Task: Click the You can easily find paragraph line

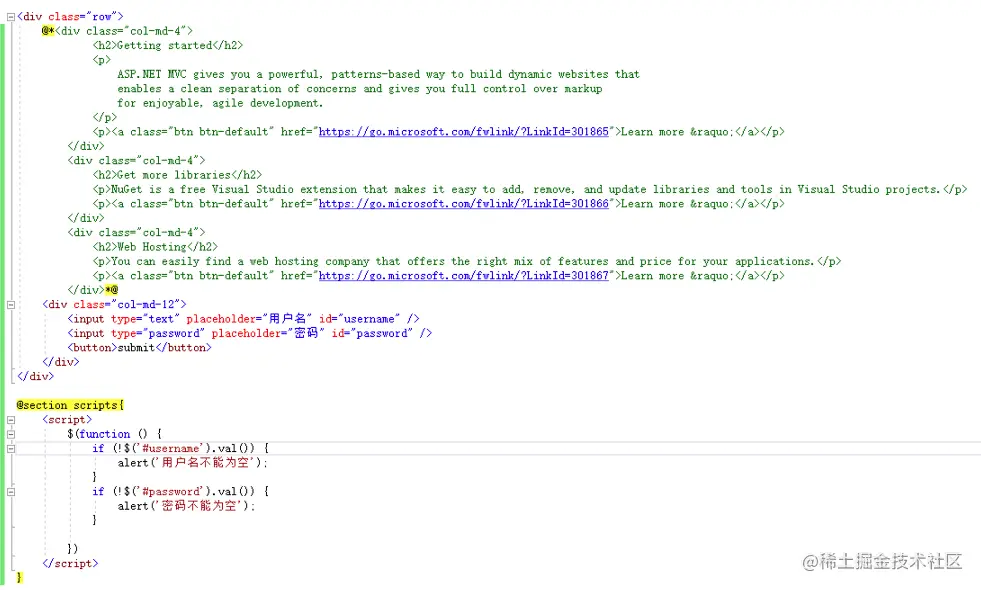Action: [467, 262]
